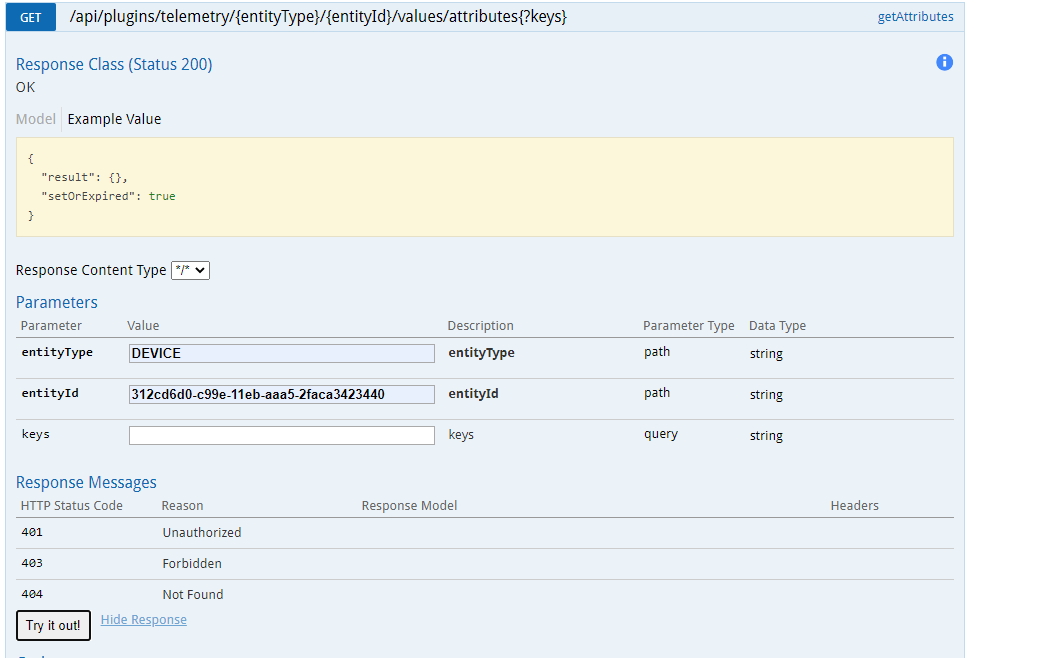The image size is (1047, 658).
Task: Click the Response Messages heading
Action: point(86,482)
